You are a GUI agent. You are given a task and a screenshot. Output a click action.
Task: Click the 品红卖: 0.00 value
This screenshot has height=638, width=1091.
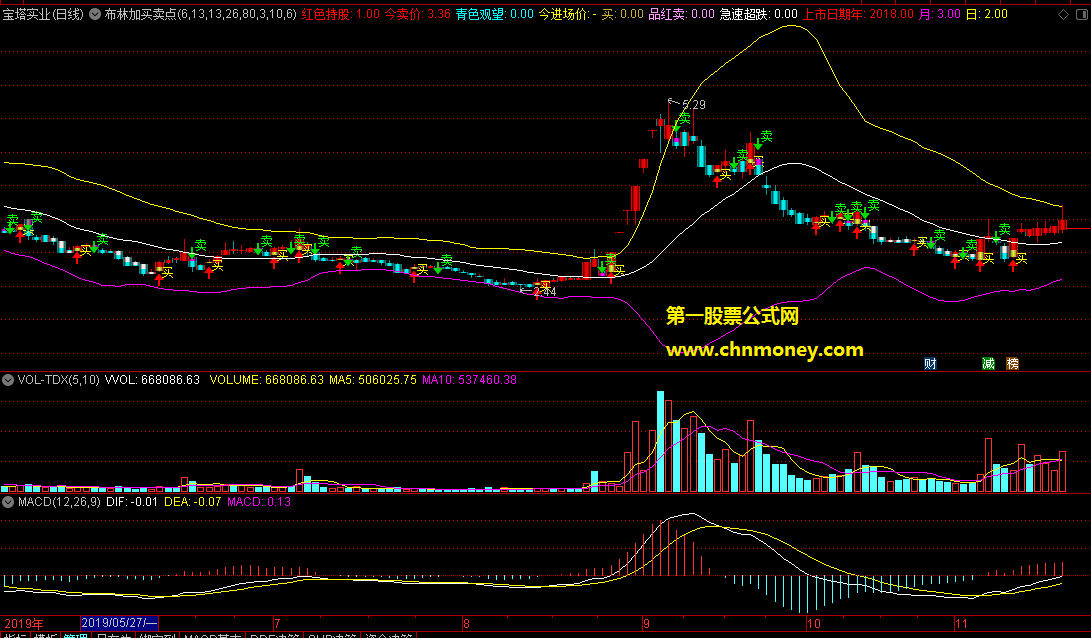[x=681, y=14]
